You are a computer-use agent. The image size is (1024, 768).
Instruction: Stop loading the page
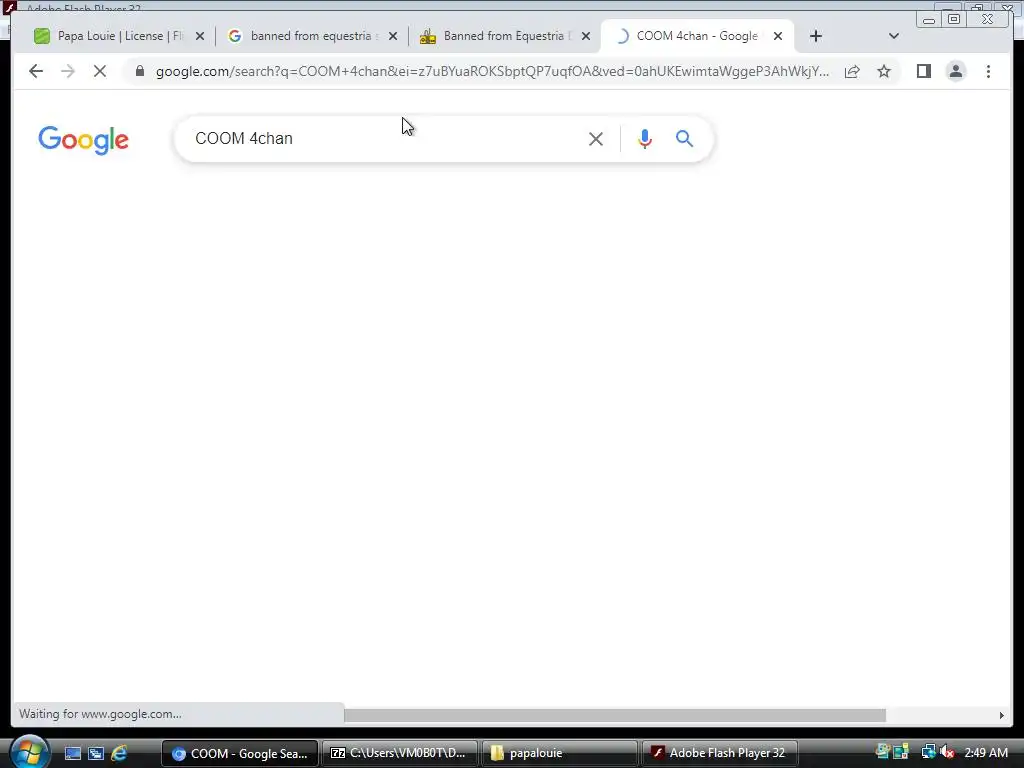coord(100,71)
